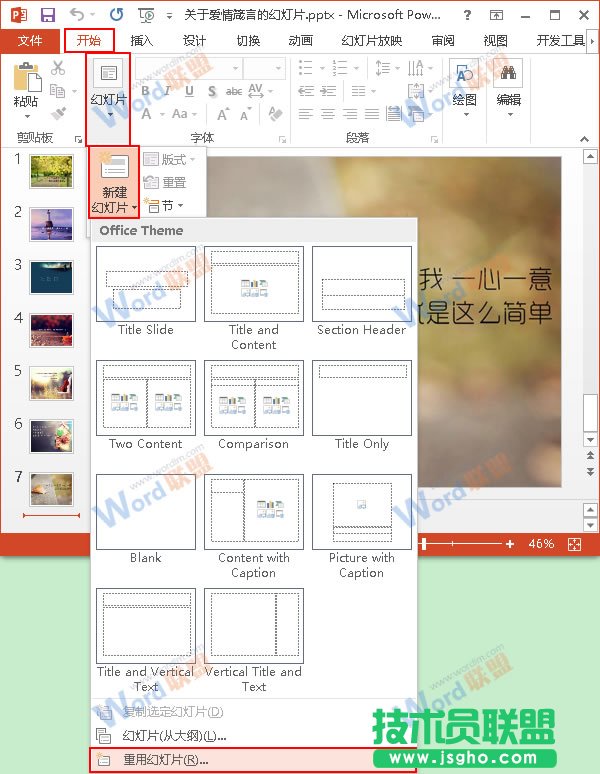Image resolution: width=600 pixels, height=774 pixels.
Task: Switch to the 插入 Insert tab
Action: pyautogui.click(x=142, y=40)
